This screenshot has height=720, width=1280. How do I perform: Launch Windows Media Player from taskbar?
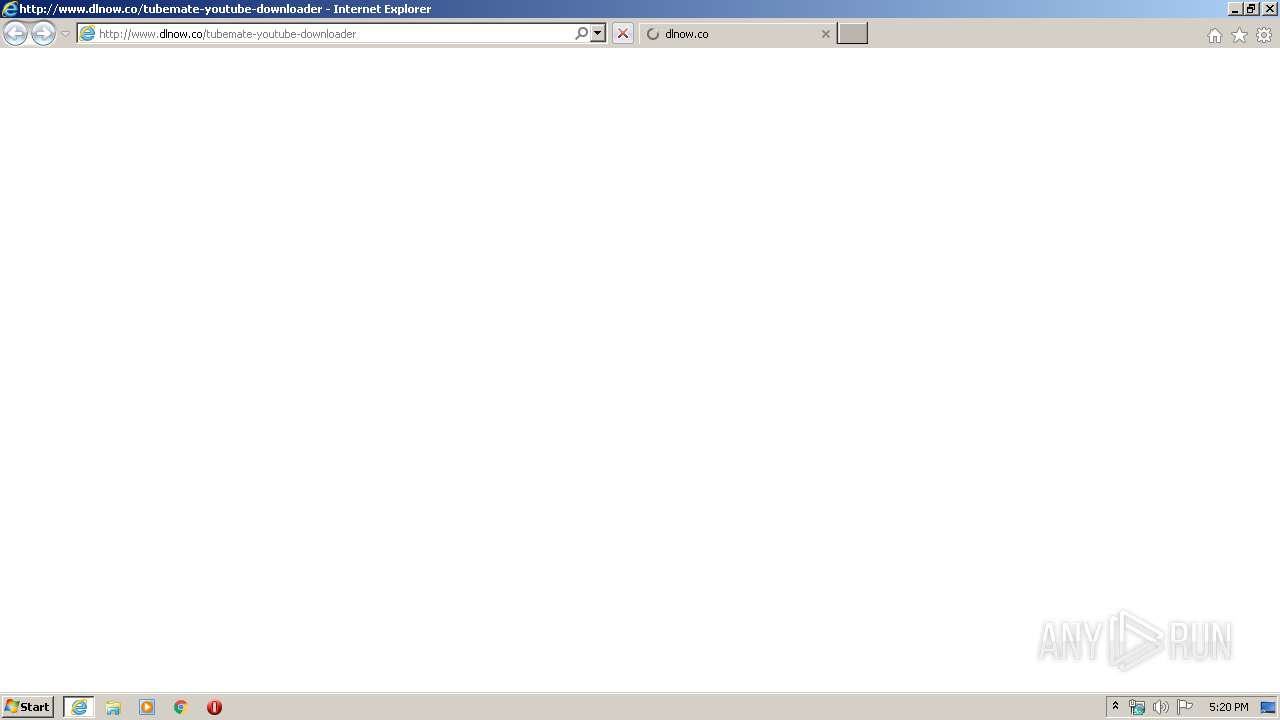click(x=147, y=707)
